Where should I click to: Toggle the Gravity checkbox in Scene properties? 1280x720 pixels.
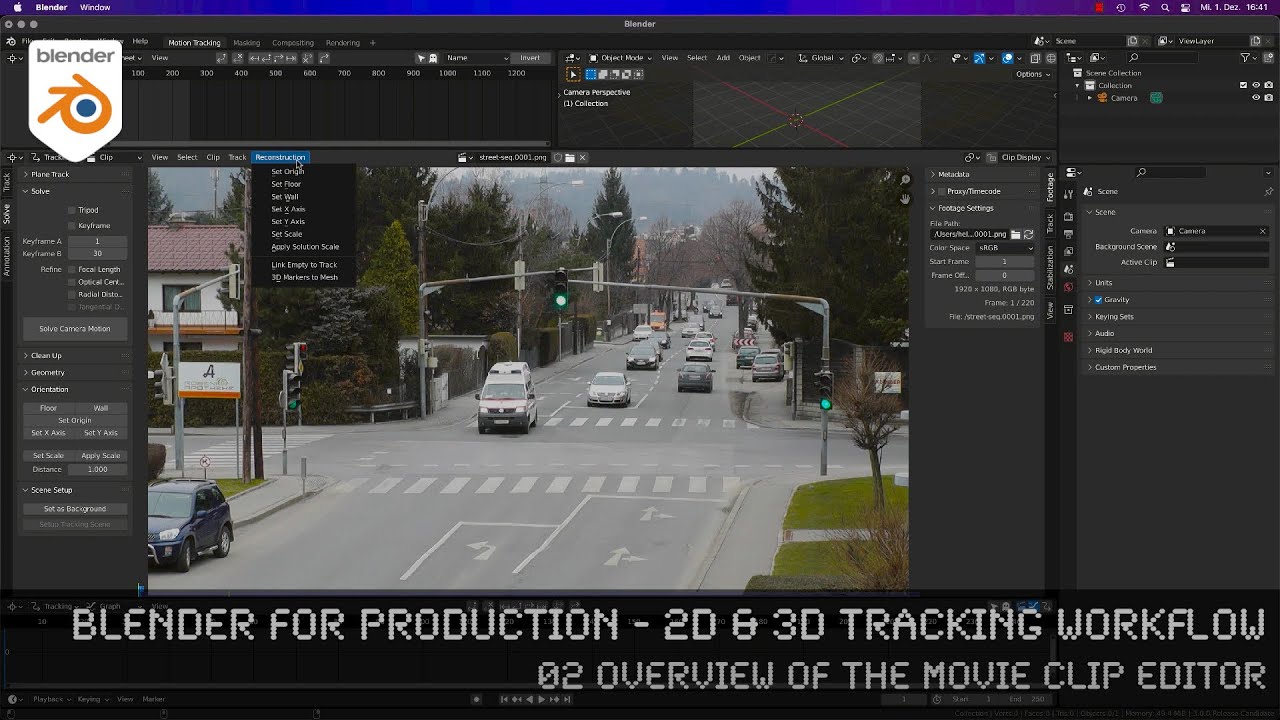click(x=1098, y=299)
